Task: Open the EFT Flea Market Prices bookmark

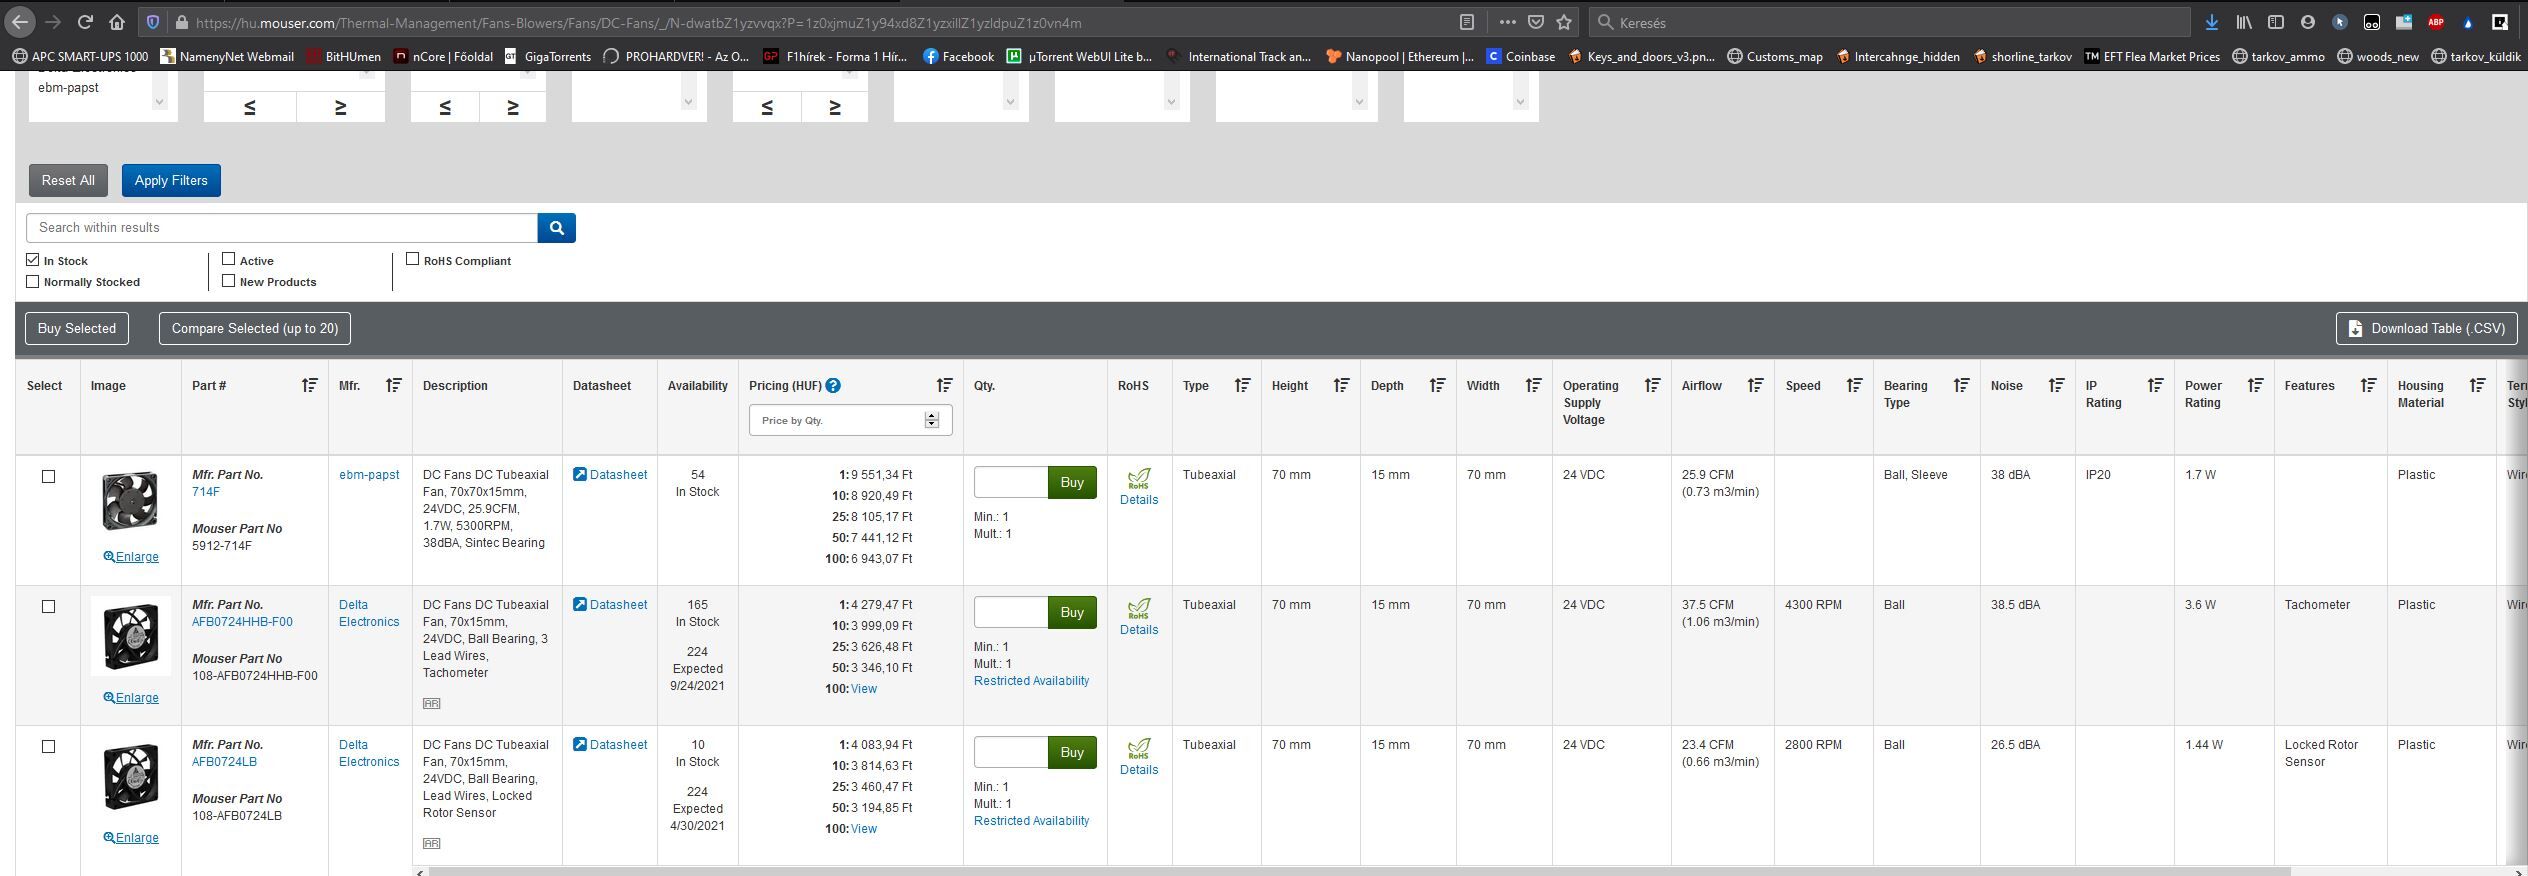Action: click(x=2152, y=56)
